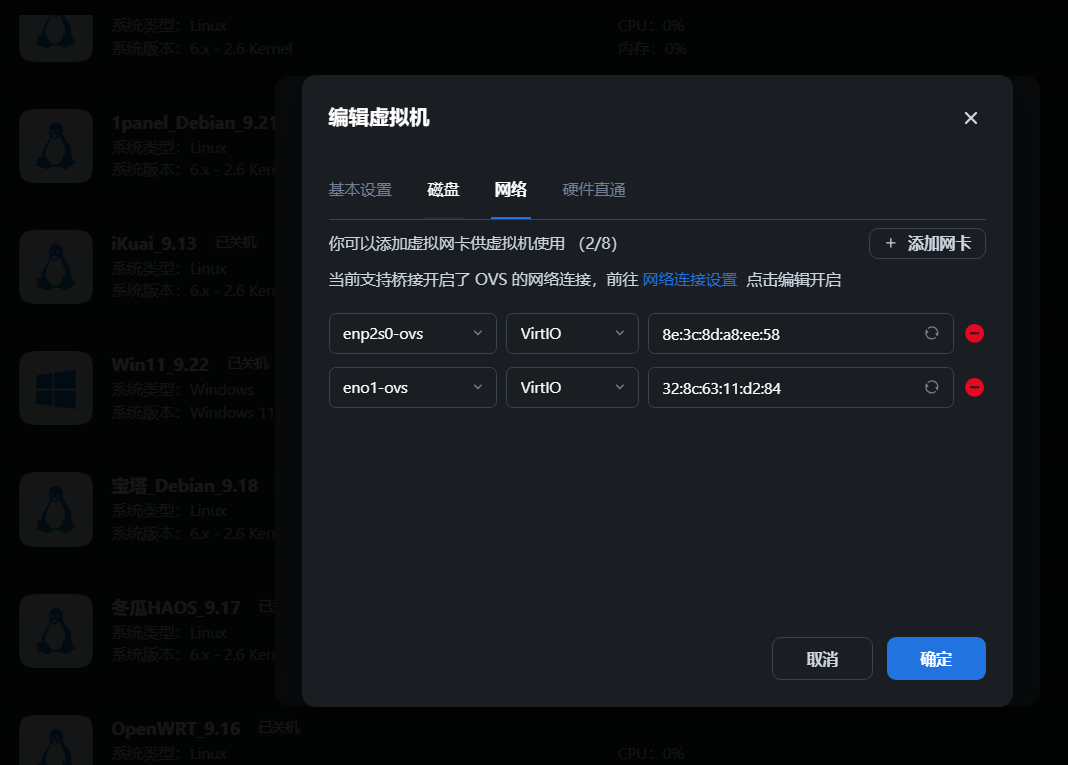Remove the eno1-ovs network card
The height and width of the screenshot is (765, 1068).
pyautogui.click(x=974, y=387)
